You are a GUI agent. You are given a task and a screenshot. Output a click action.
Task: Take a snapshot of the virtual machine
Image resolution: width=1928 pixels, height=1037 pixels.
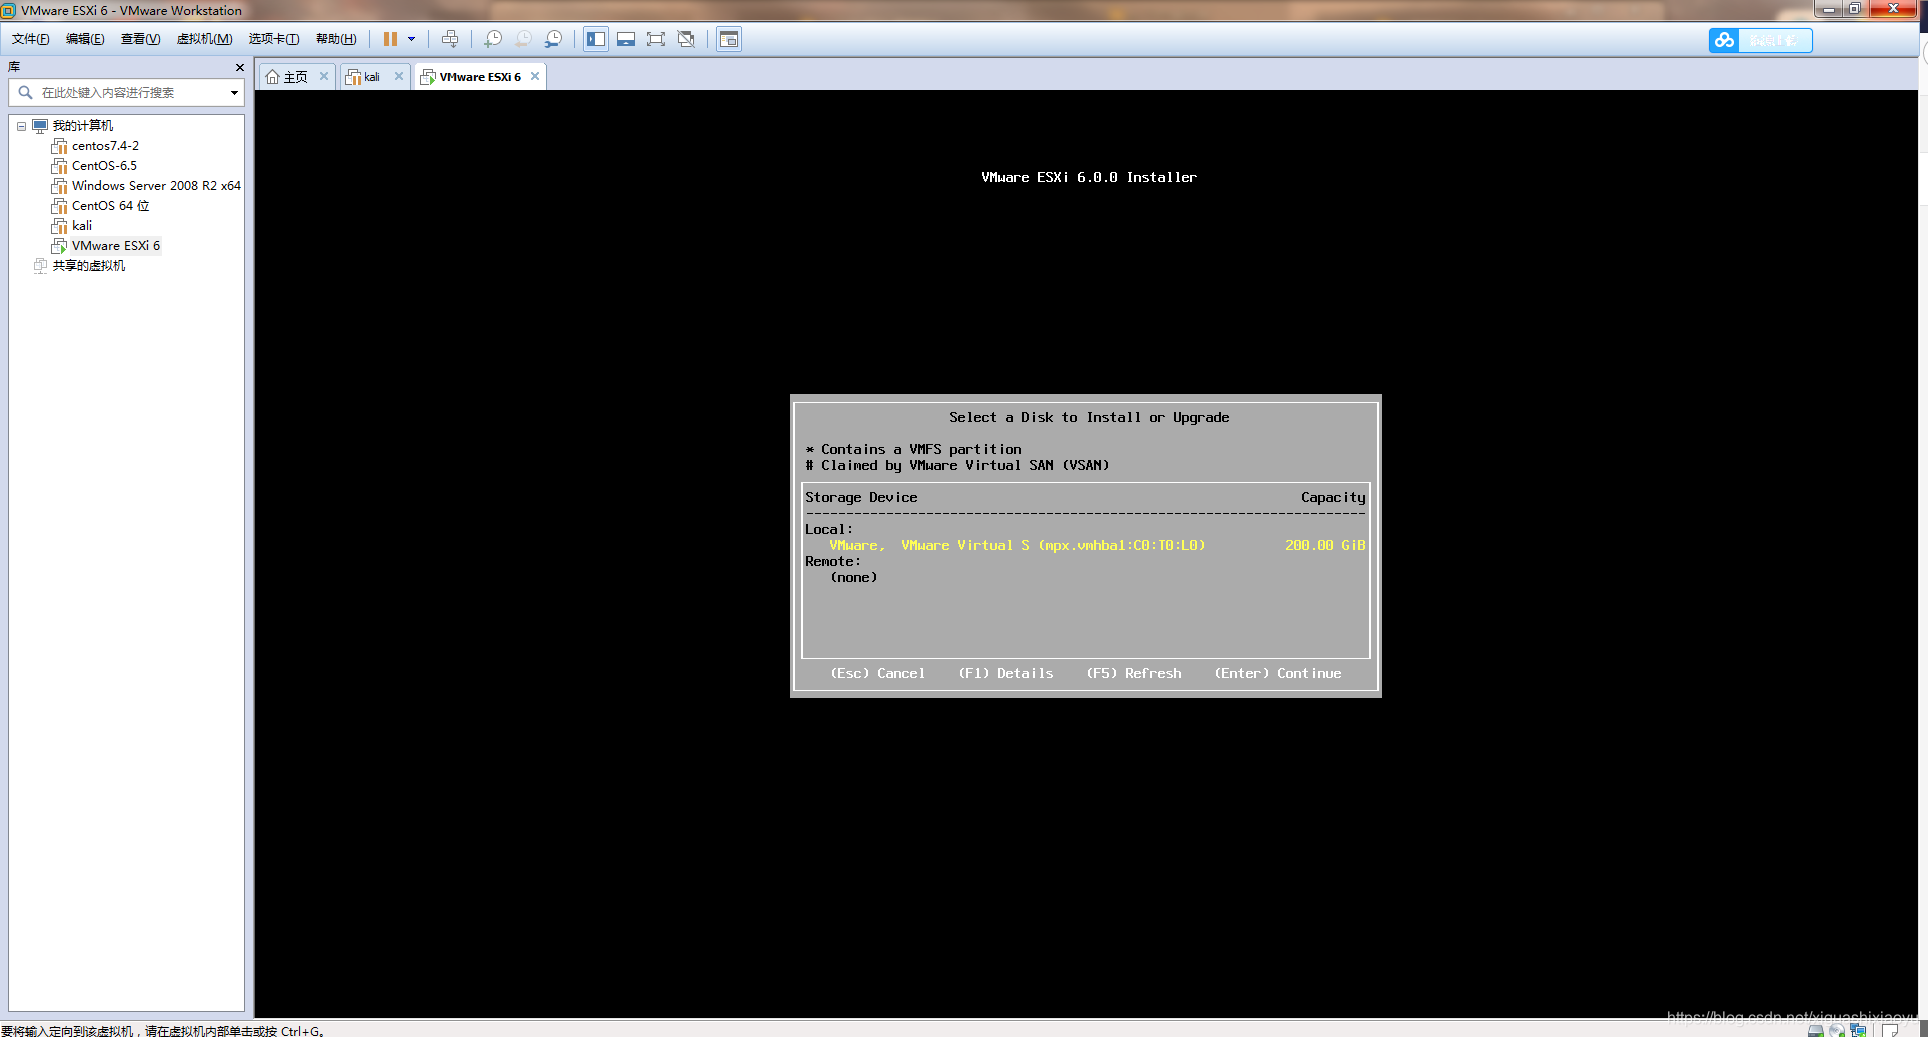tap(493, 39)
